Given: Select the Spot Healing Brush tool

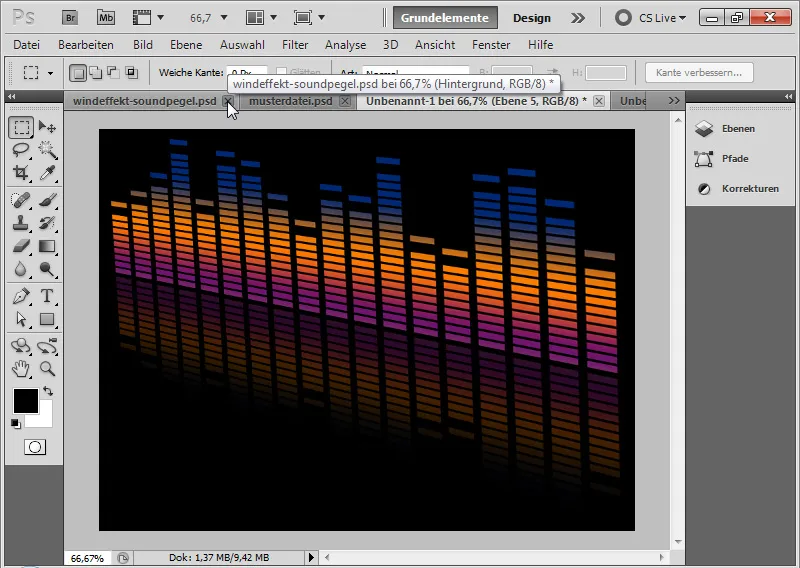Looking at the screenshot, I should tap(21, 200).
